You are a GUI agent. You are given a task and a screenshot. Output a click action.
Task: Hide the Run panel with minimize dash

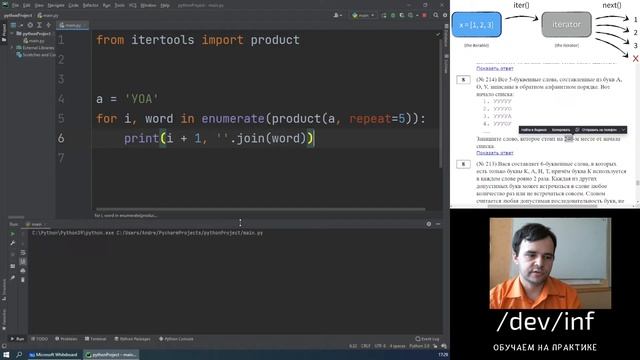[x=438, y=224]
